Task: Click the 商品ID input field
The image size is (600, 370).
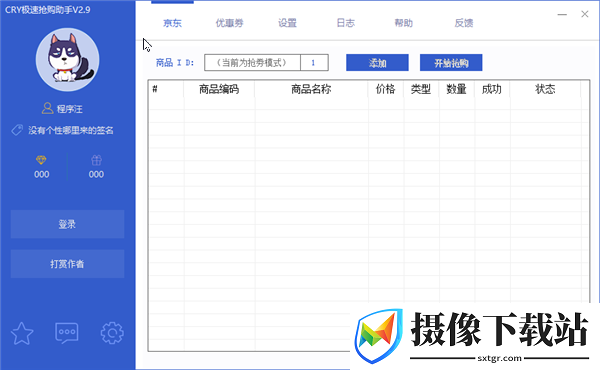Action: 252,62
